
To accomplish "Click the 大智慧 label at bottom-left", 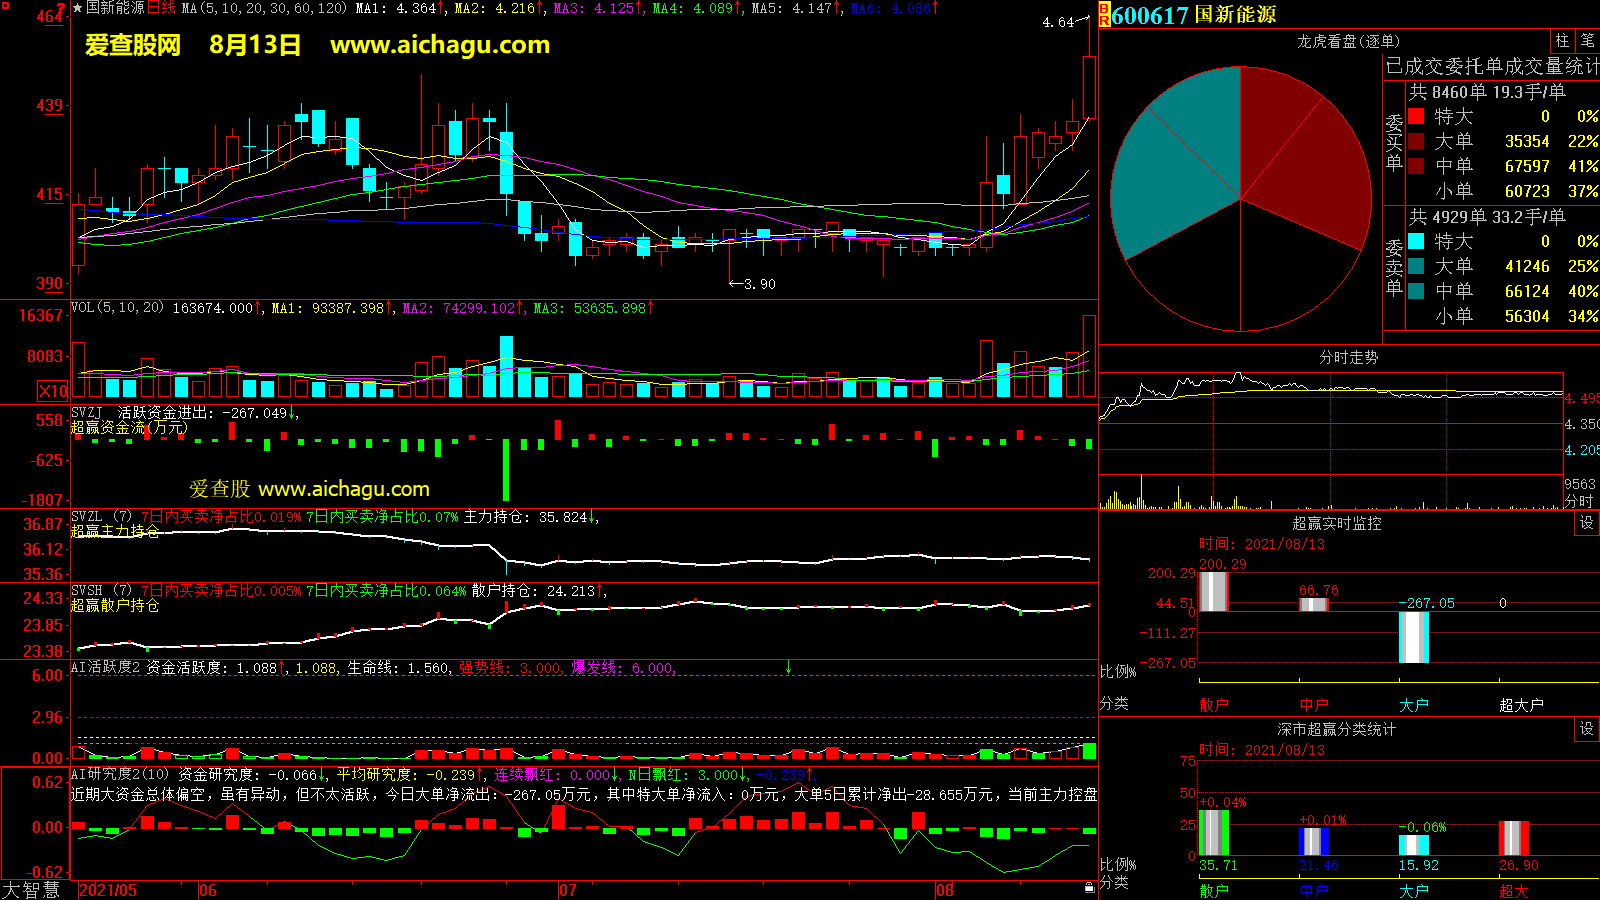I will (x=31, y=889).
